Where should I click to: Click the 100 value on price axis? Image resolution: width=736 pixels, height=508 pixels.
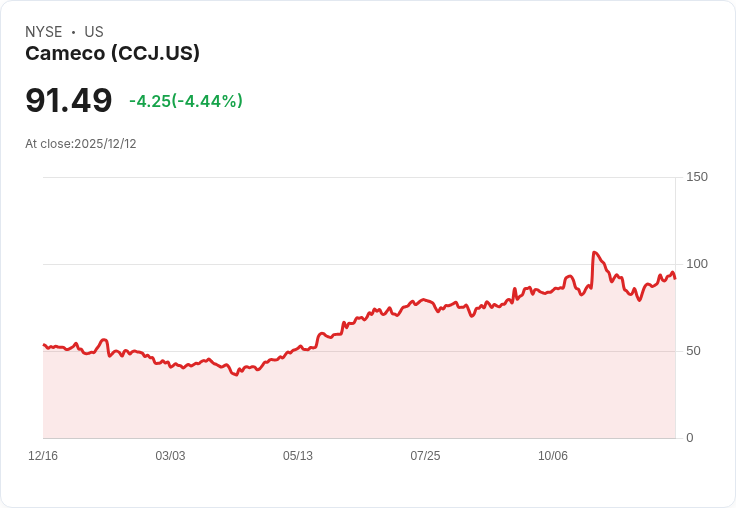pos(697,264)
